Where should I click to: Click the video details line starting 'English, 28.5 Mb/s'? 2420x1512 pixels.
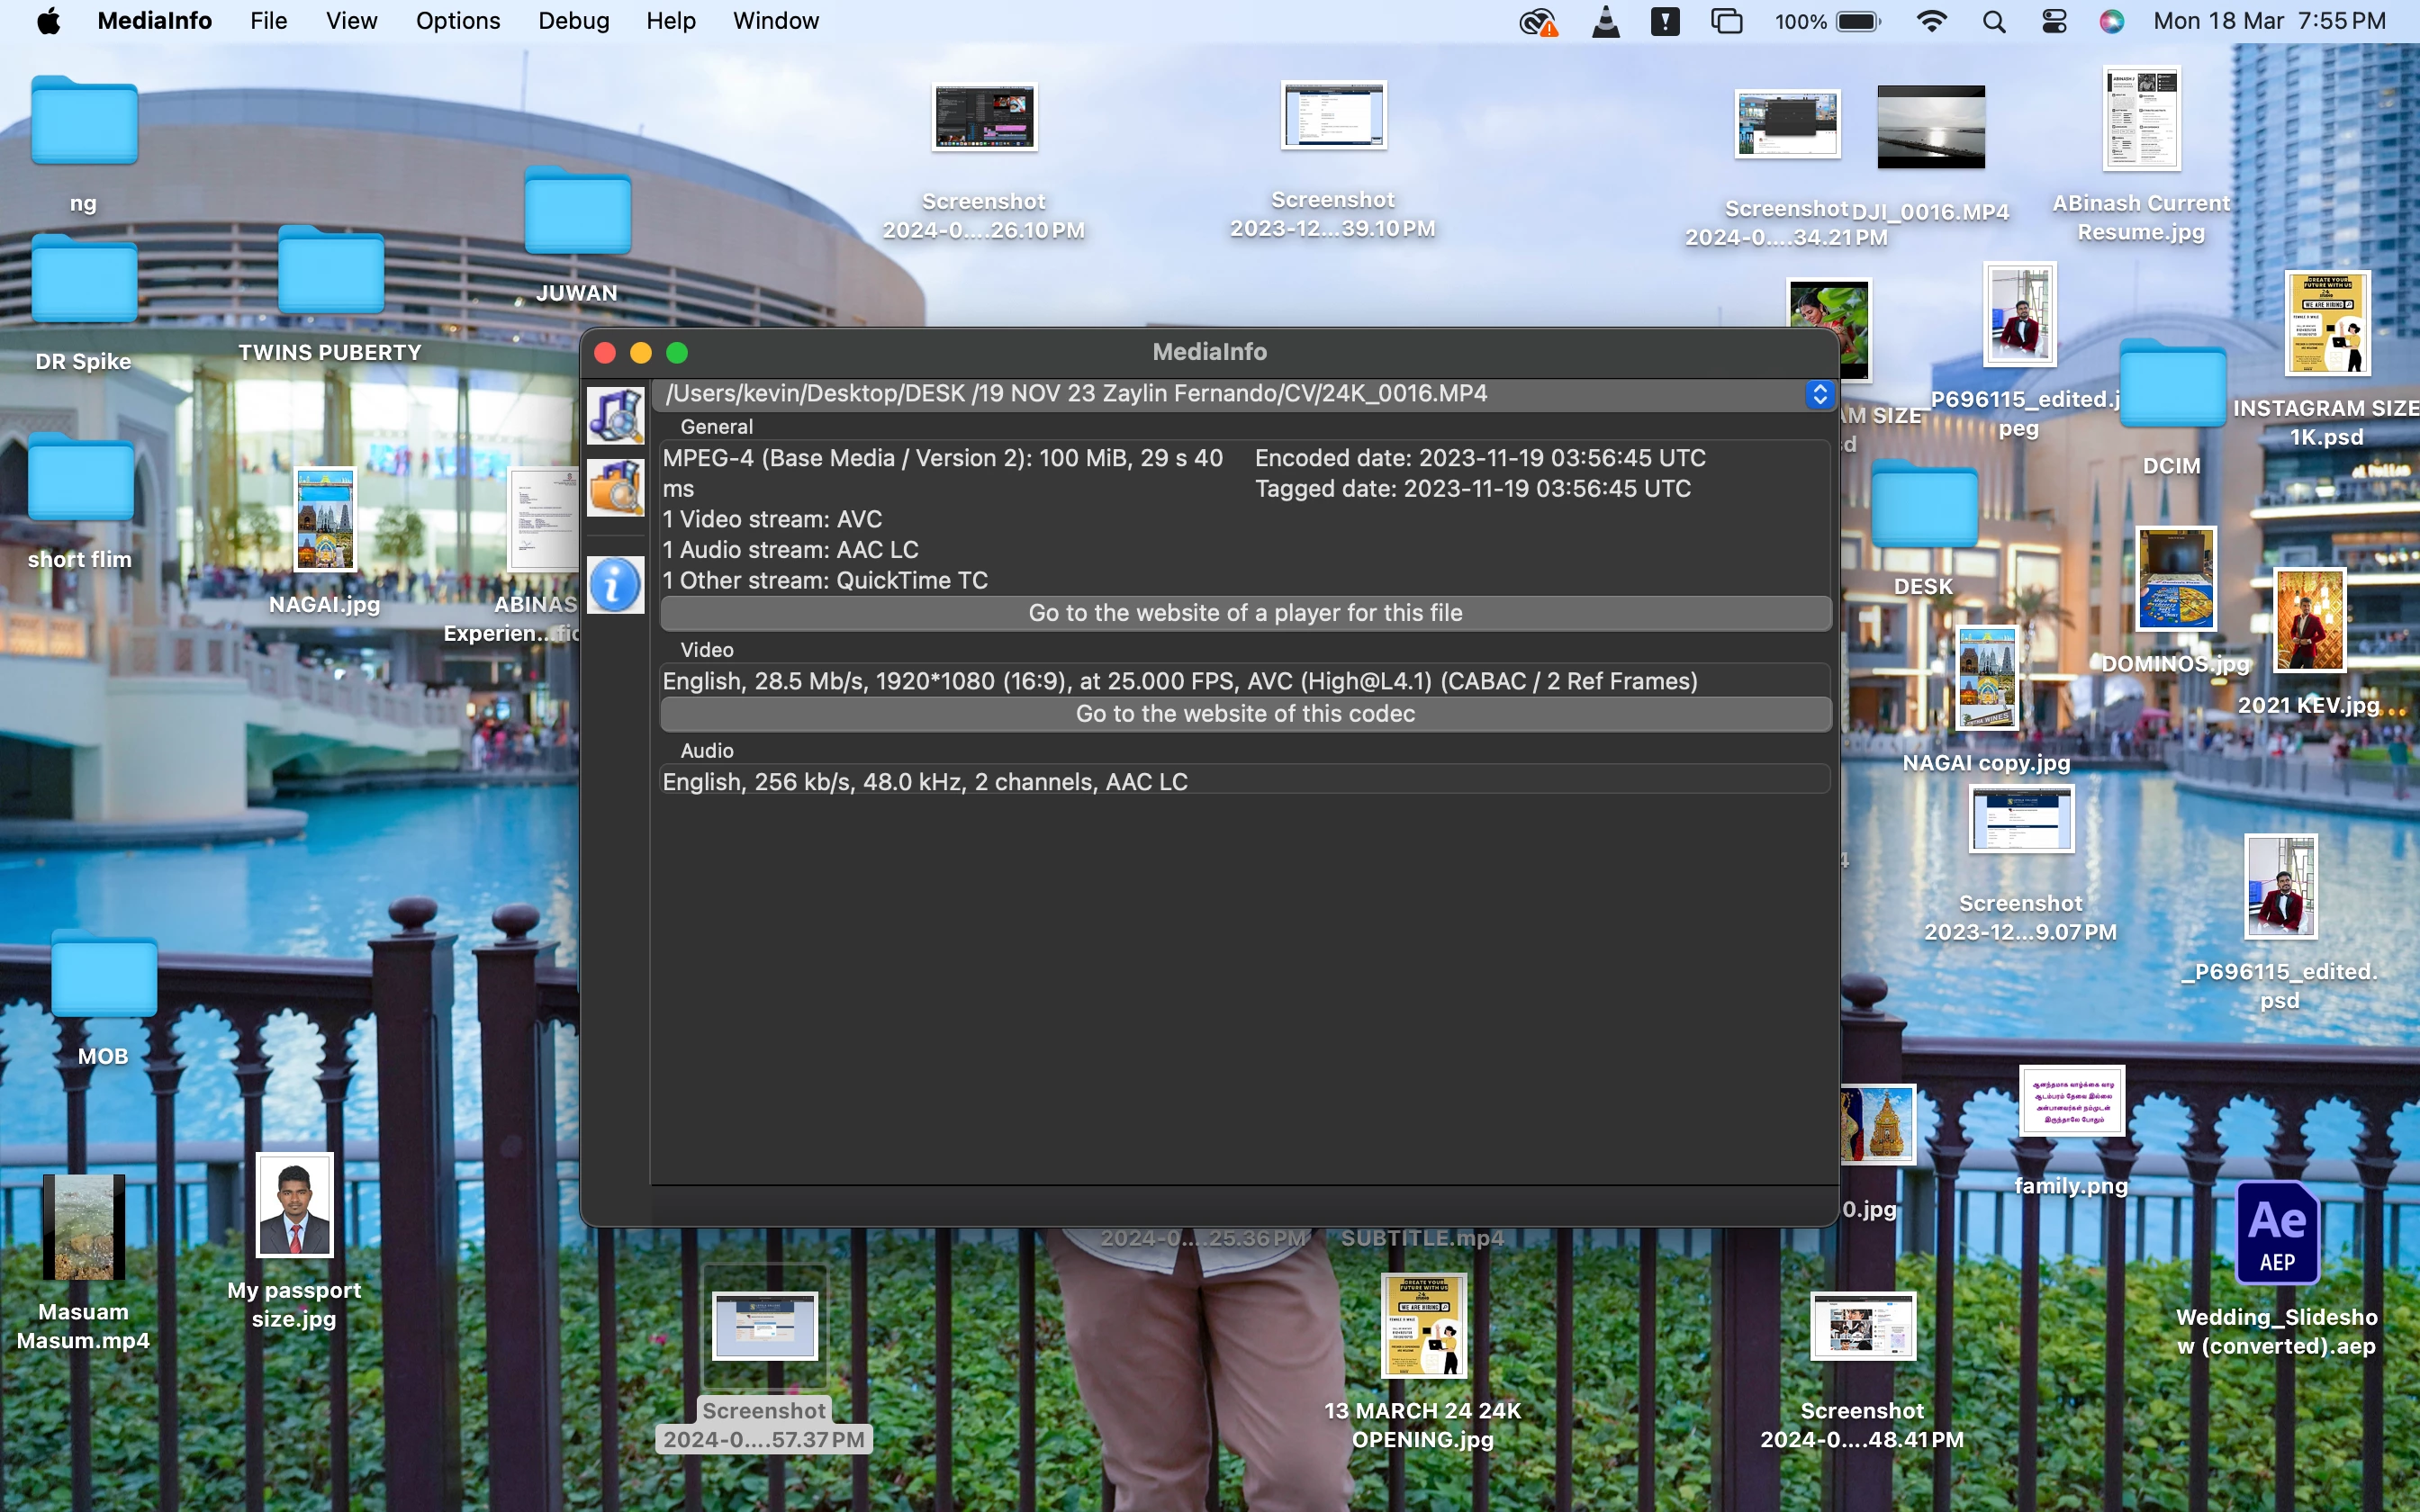pos(1180,682)
